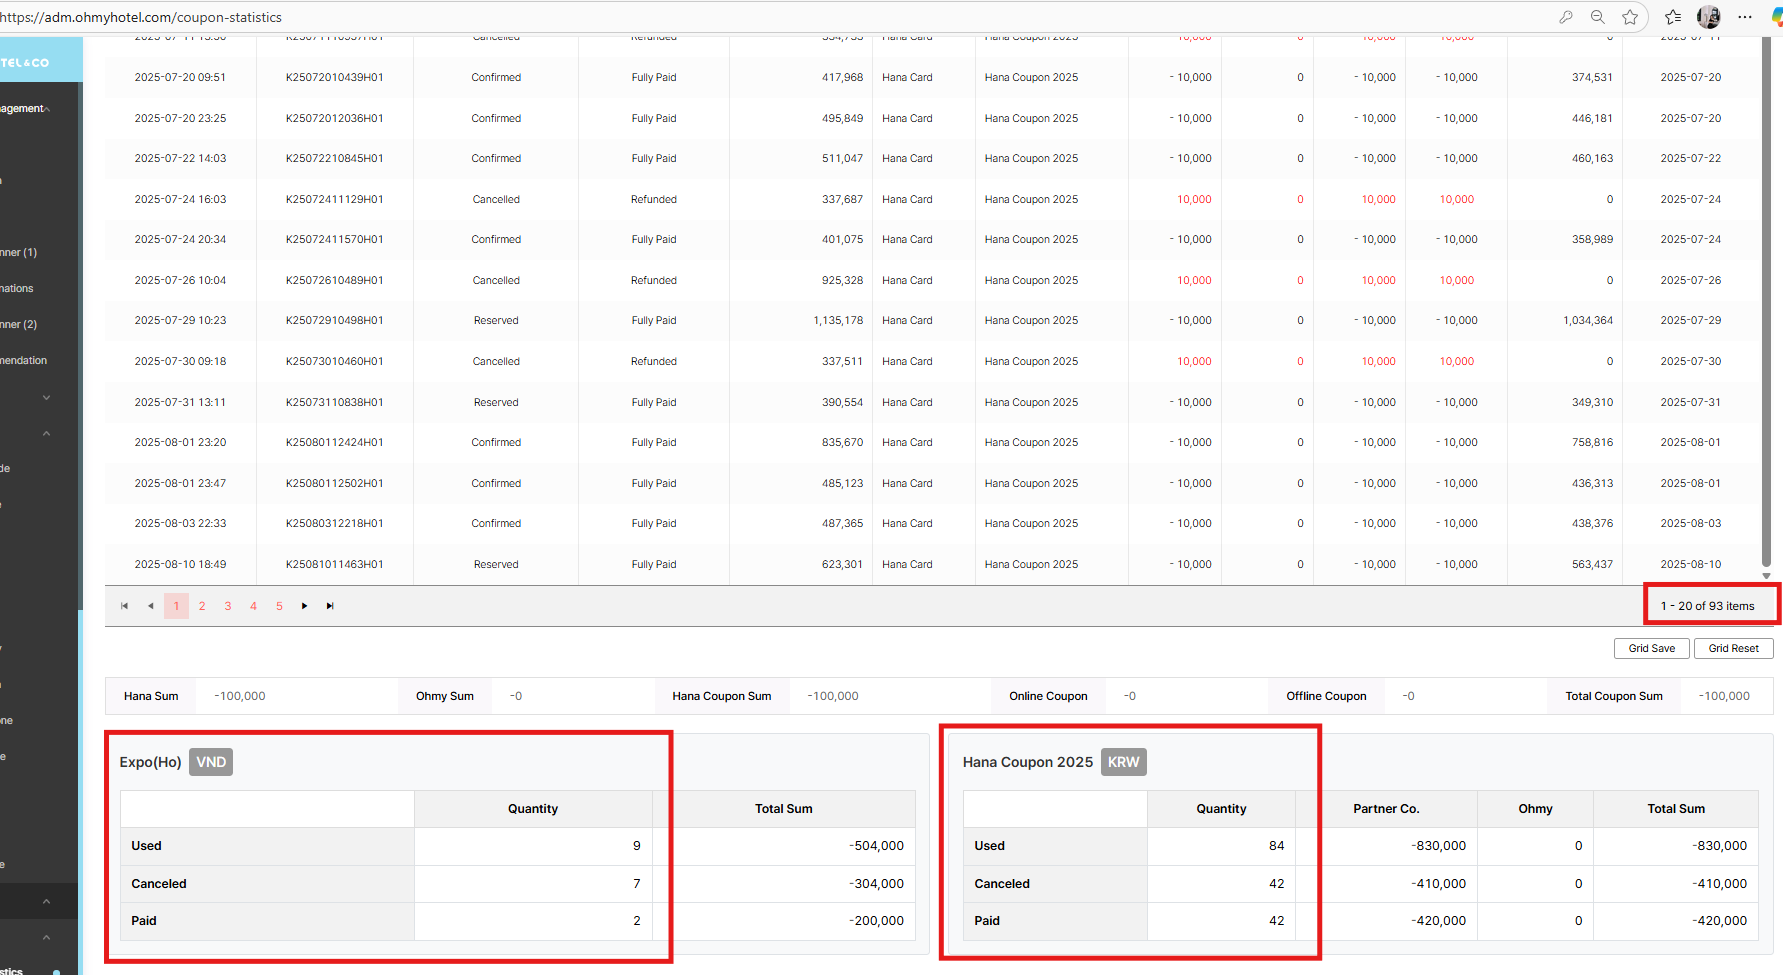Screen dimensions: 1783x975
Task: Collapse the management section caret in sidebar
Action: 47,109
